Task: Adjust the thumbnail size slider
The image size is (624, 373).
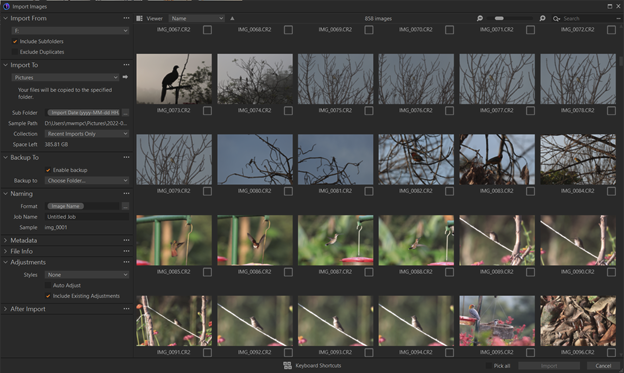Action: [x=499, y=18]
